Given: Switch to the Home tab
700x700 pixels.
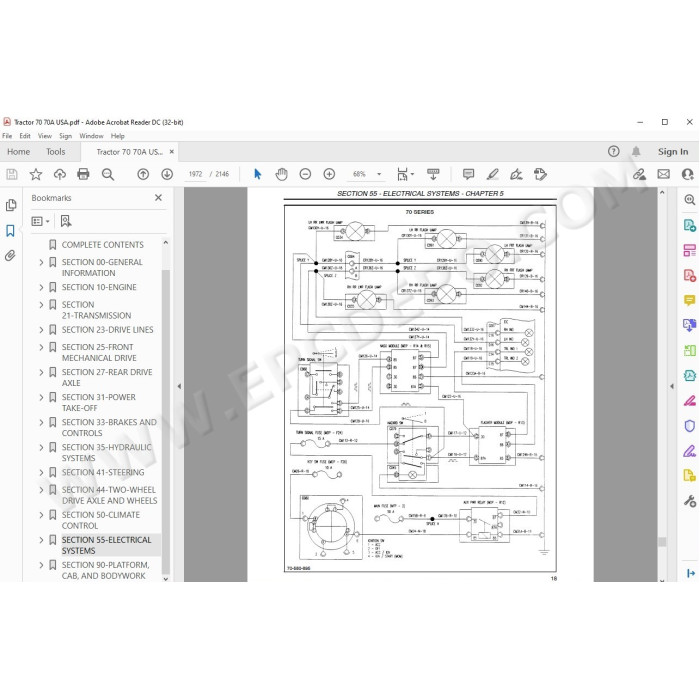Looking at the screenshot, I should 18,152.
